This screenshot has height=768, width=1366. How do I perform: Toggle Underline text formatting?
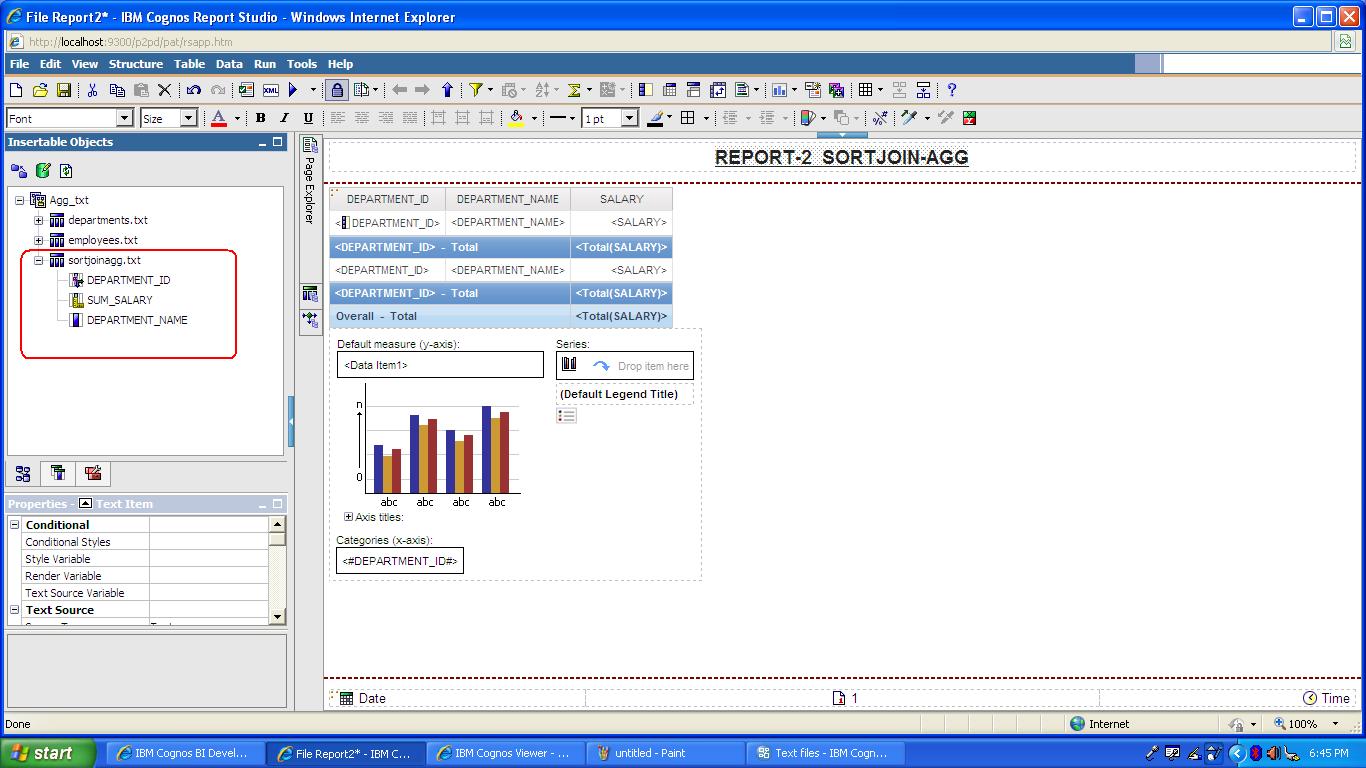pyautogui.click(x=308, y=118)
